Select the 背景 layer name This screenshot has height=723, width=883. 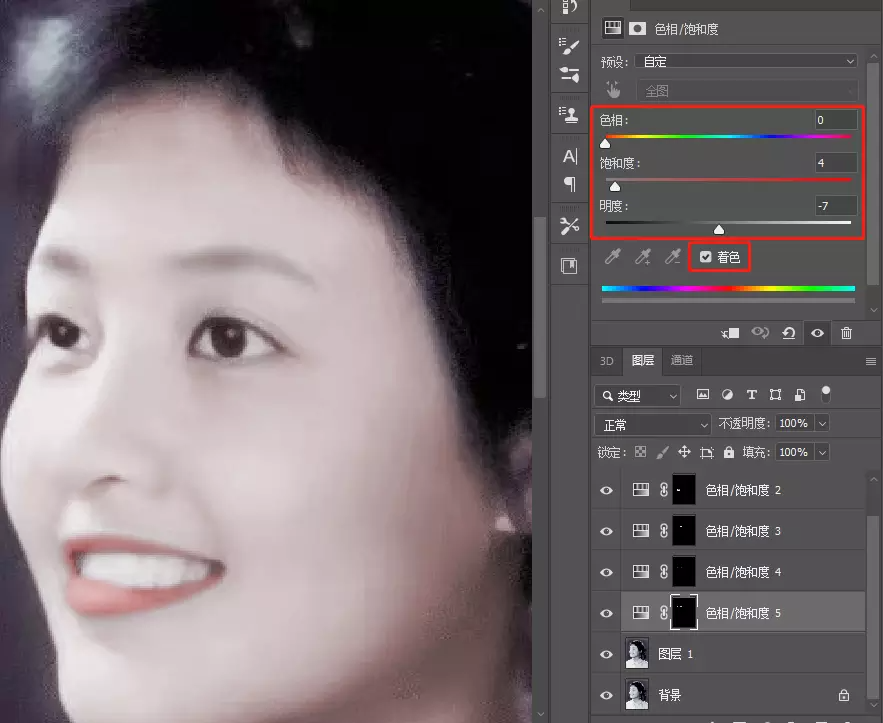click(x=670, y=695)
